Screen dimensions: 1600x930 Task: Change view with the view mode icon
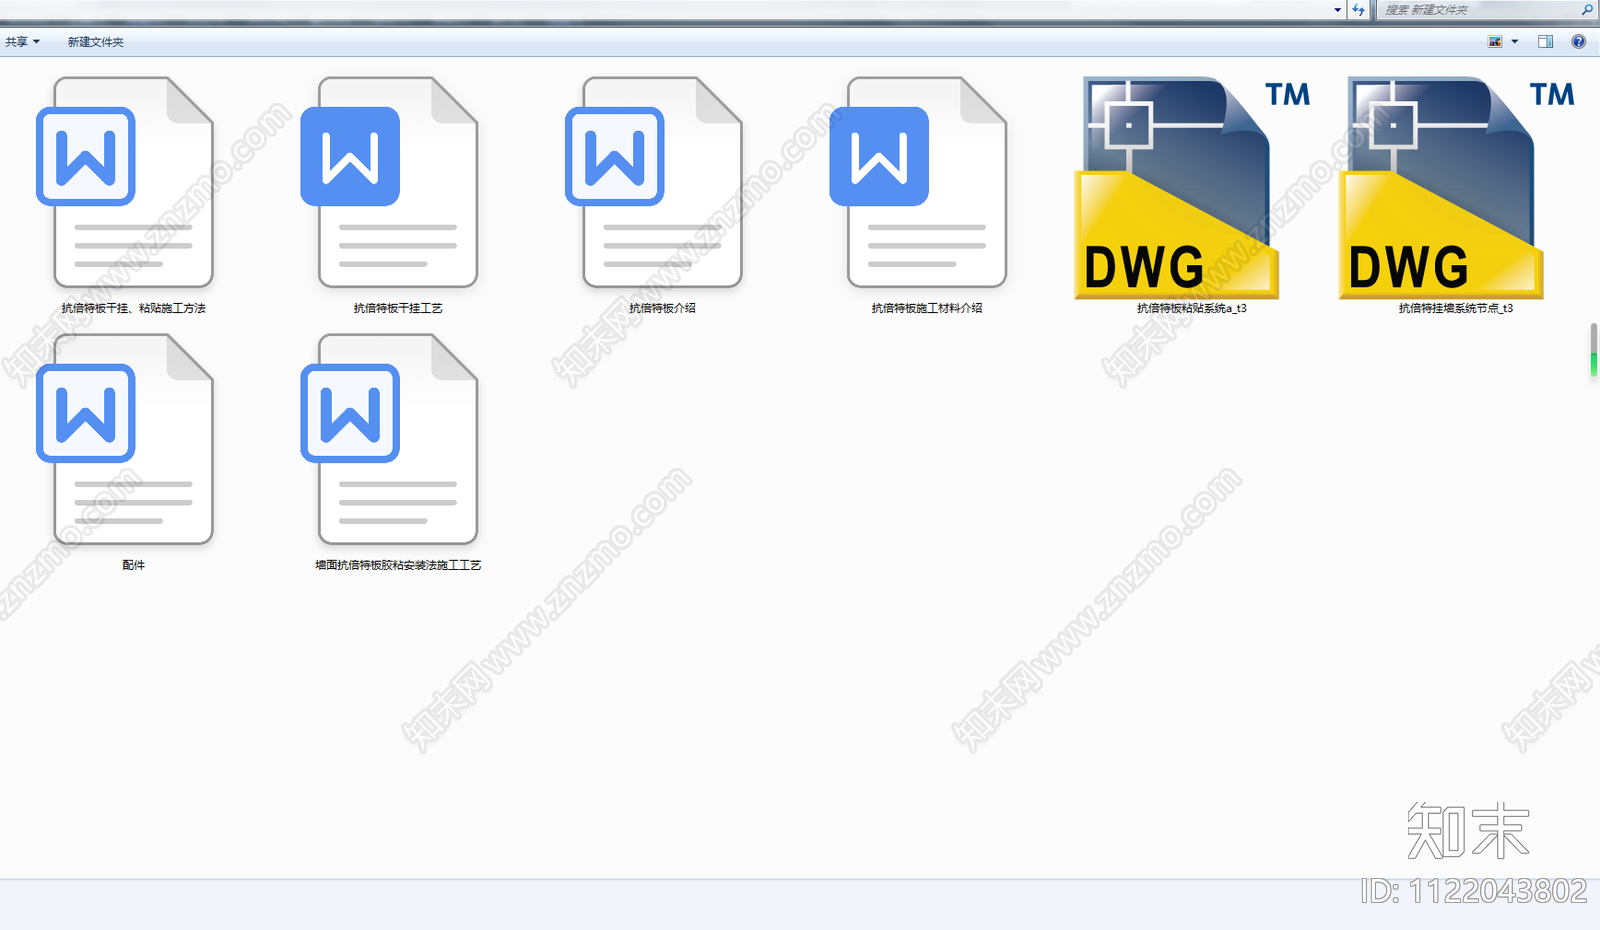[1495, 42]
